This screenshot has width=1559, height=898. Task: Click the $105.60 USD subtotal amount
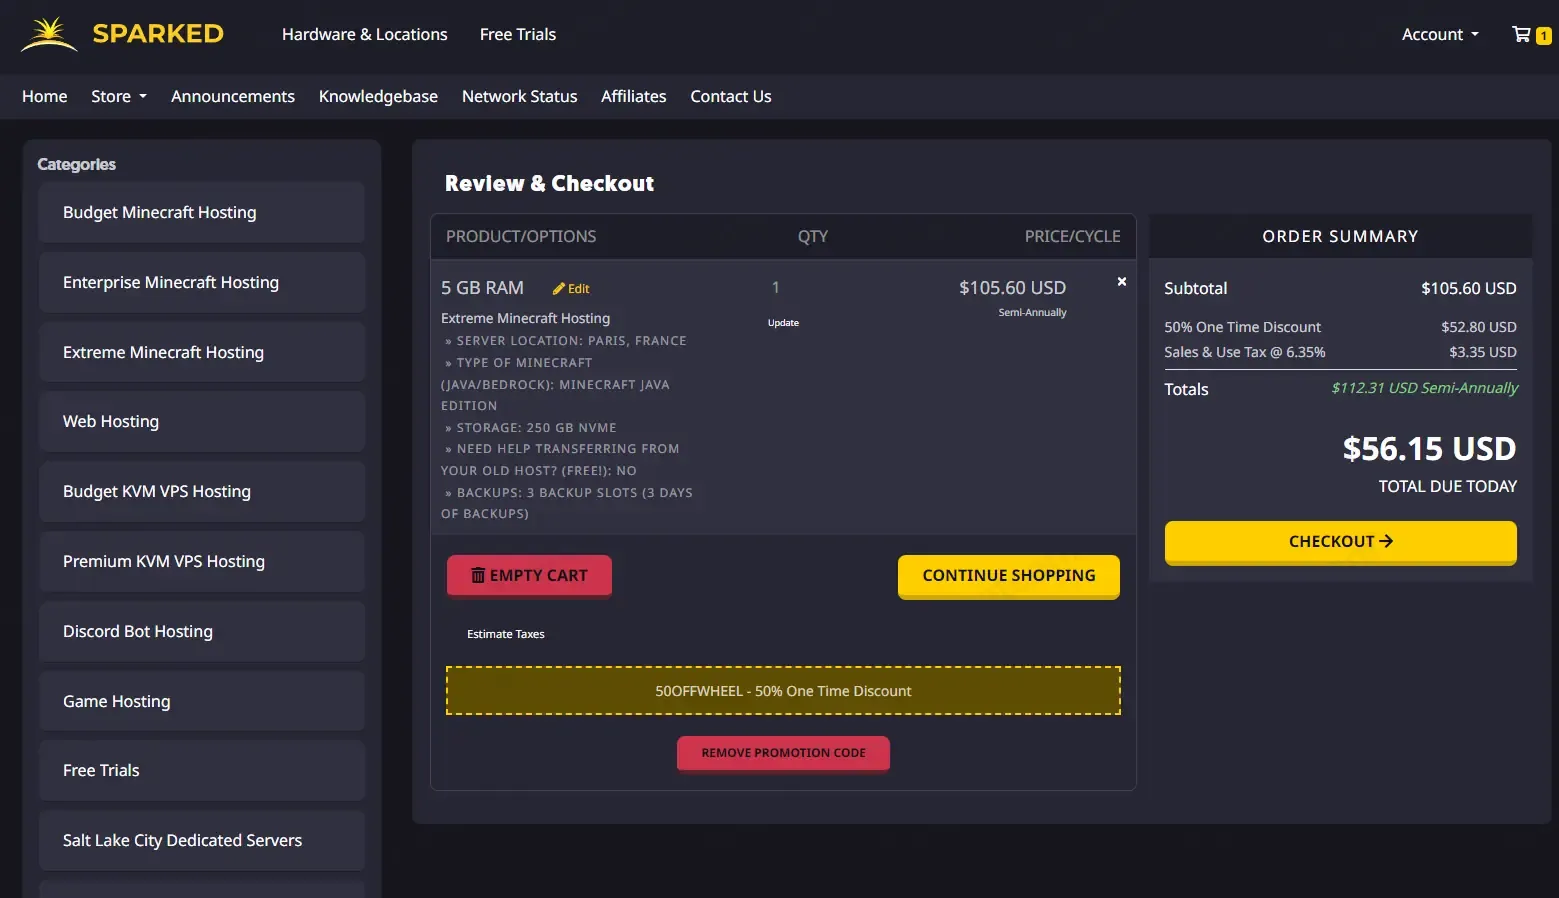1469,288
